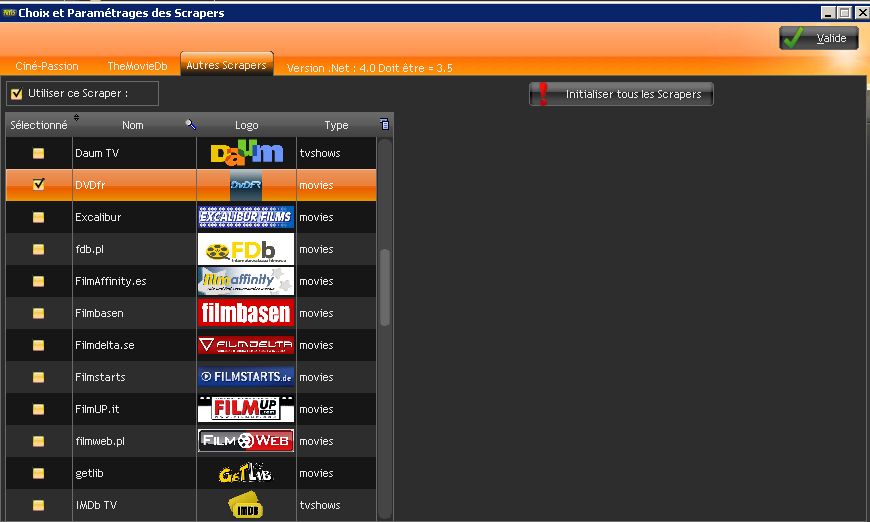Click the yellow IMDb logo

(246, 505)
